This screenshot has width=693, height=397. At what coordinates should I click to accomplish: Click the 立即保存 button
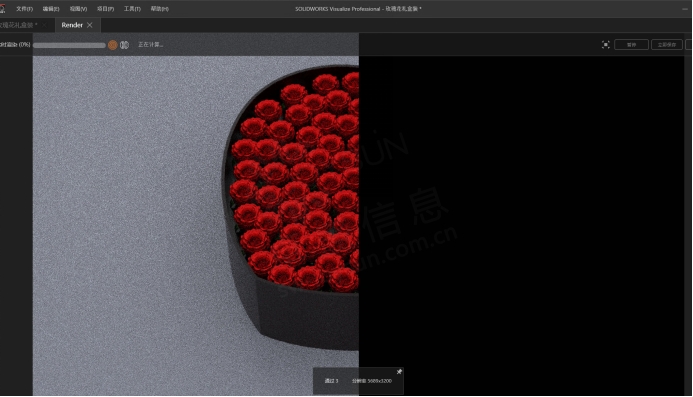point(666,45)
